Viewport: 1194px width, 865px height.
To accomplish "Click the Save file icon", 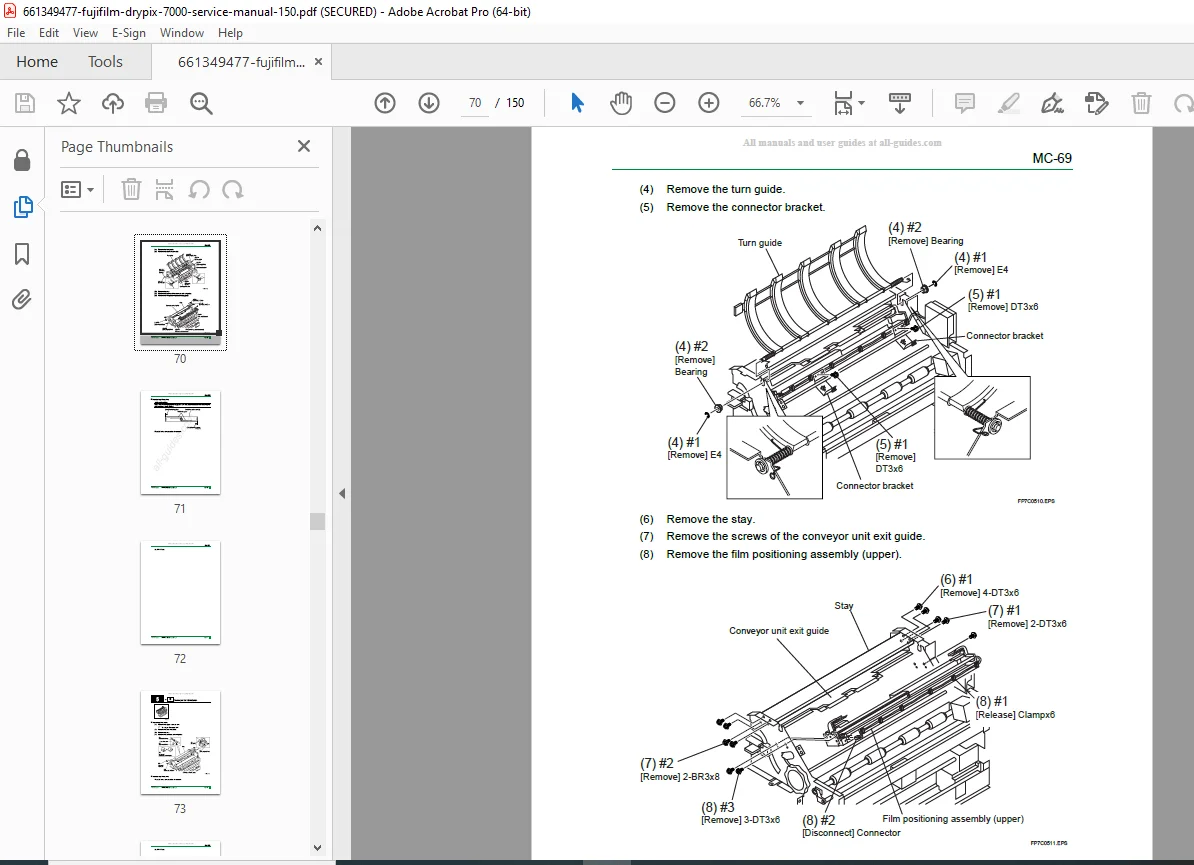I will tap(25, 103).
